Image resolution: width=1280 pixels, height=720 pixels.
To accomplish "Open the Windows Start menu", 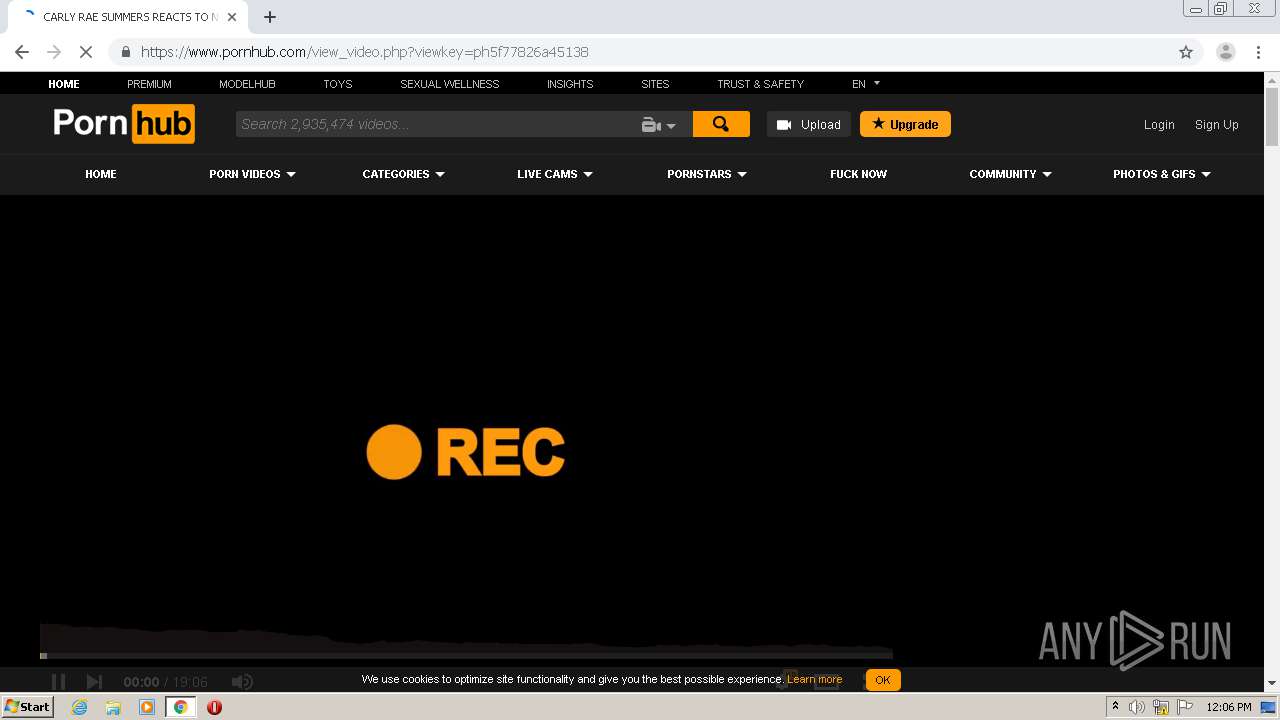I will click(28, 707).
